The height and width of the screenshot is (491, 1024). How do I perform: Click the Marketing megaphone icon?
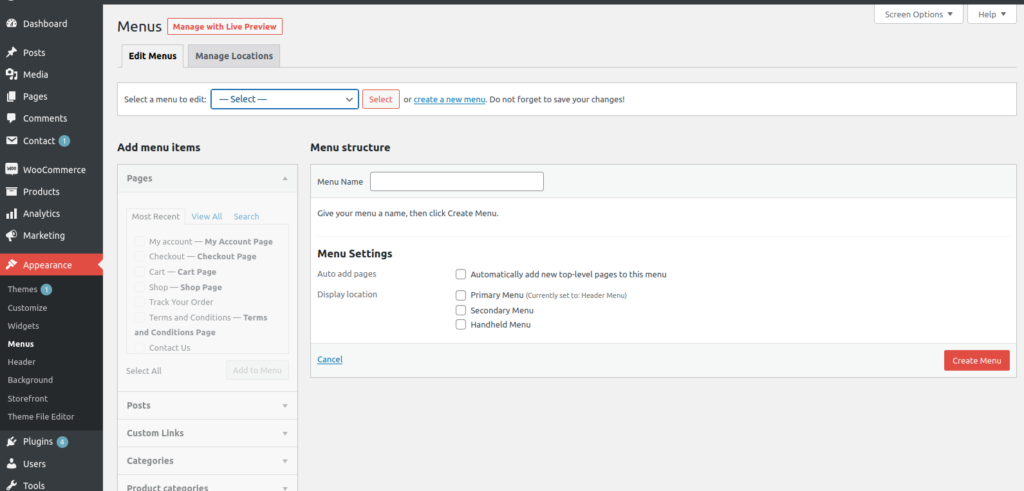click(12, 235)
